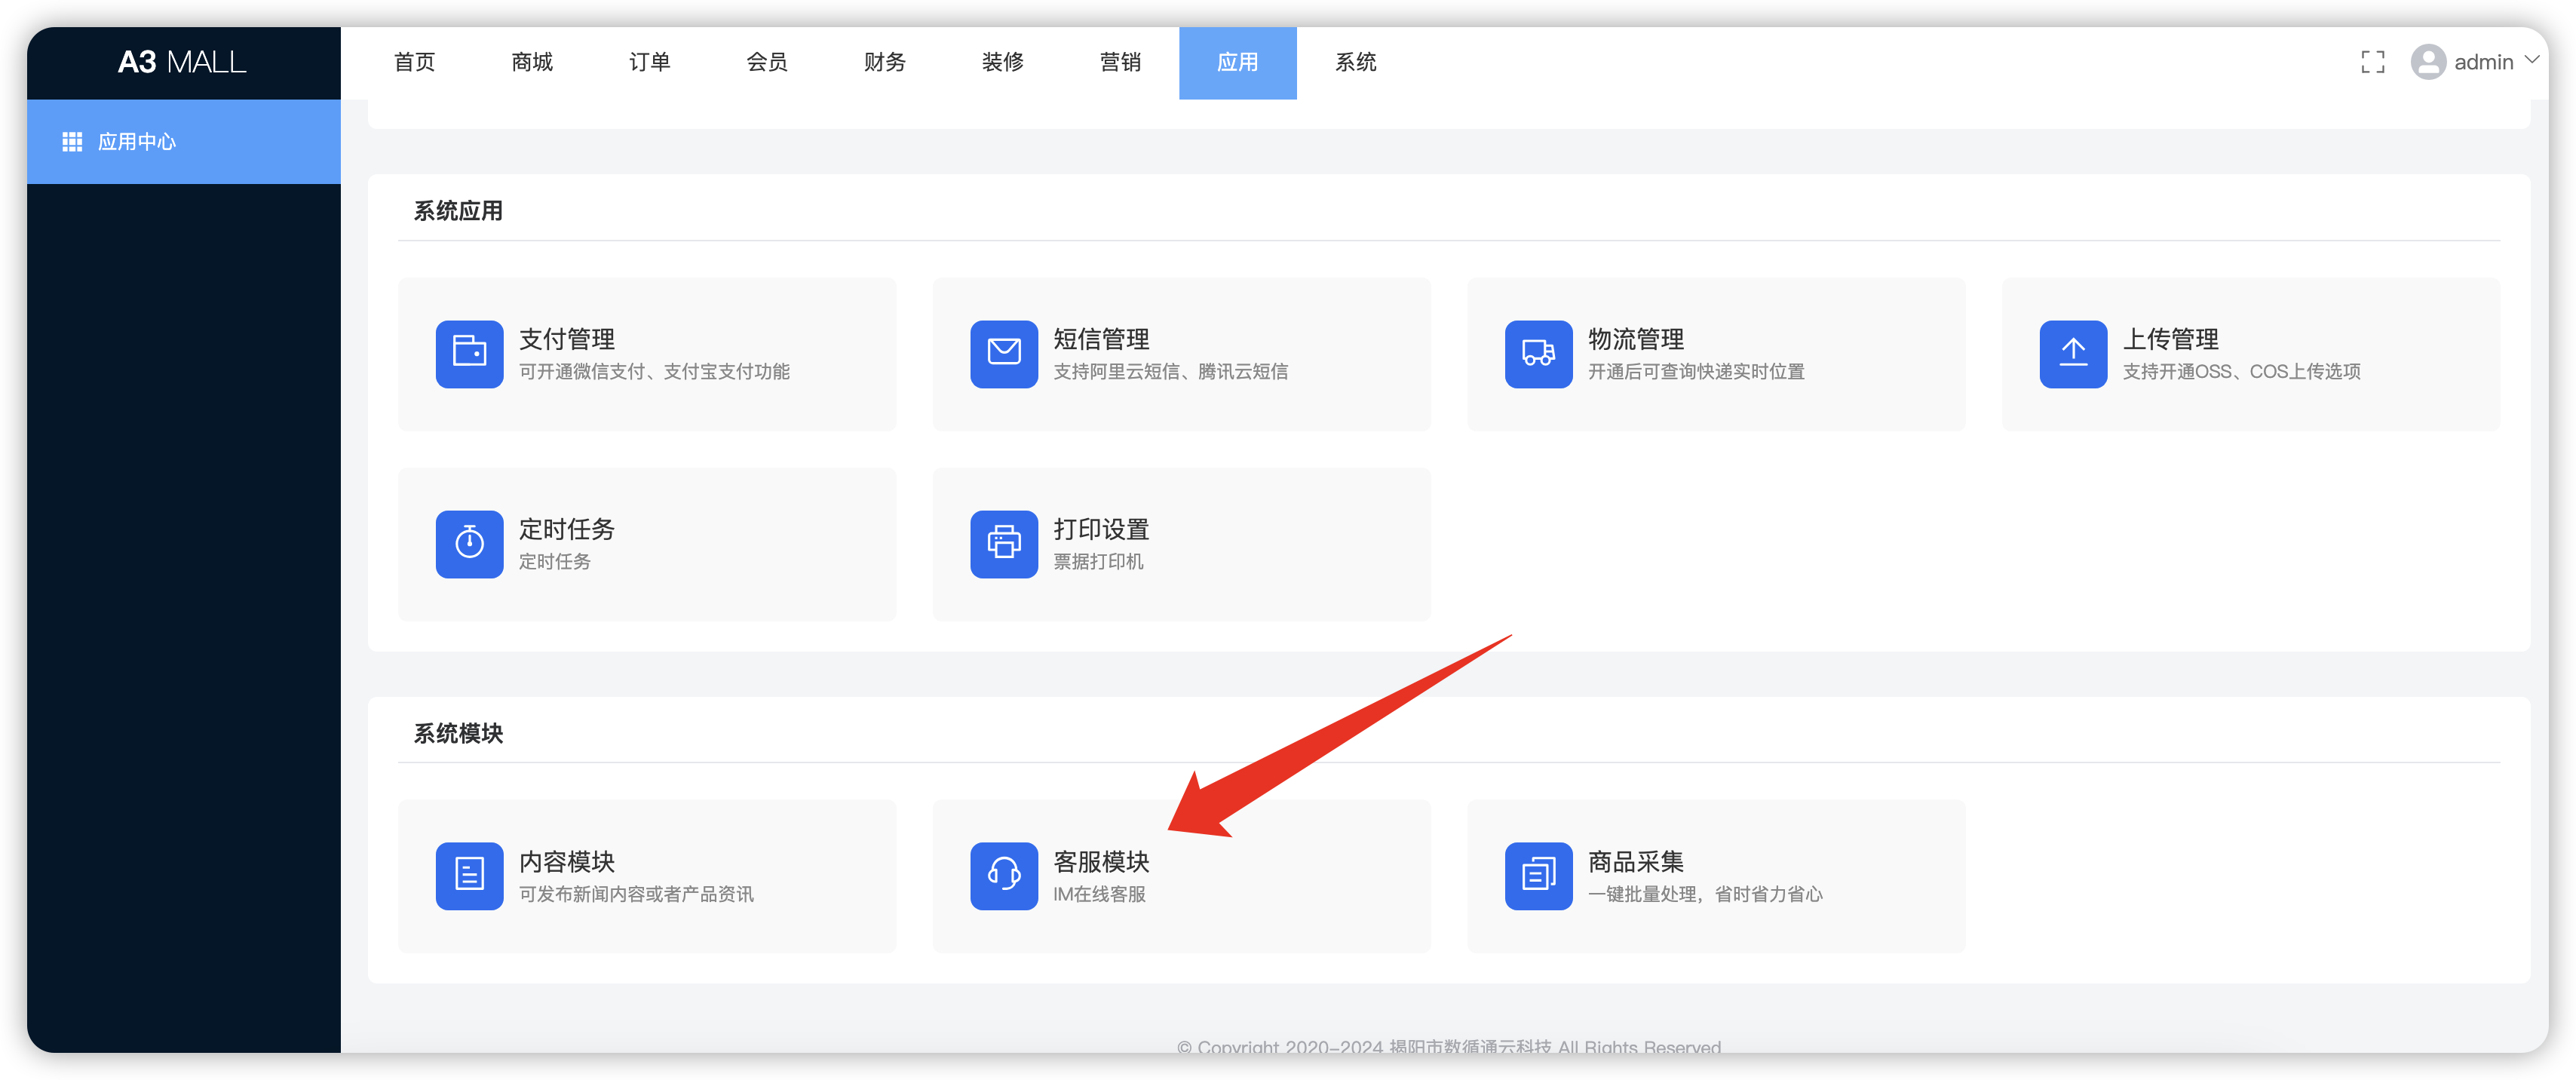Click the A3 MALL logo
Image resolution: width=2576 pixels, height=1080 pixels.
coord(182,62)
